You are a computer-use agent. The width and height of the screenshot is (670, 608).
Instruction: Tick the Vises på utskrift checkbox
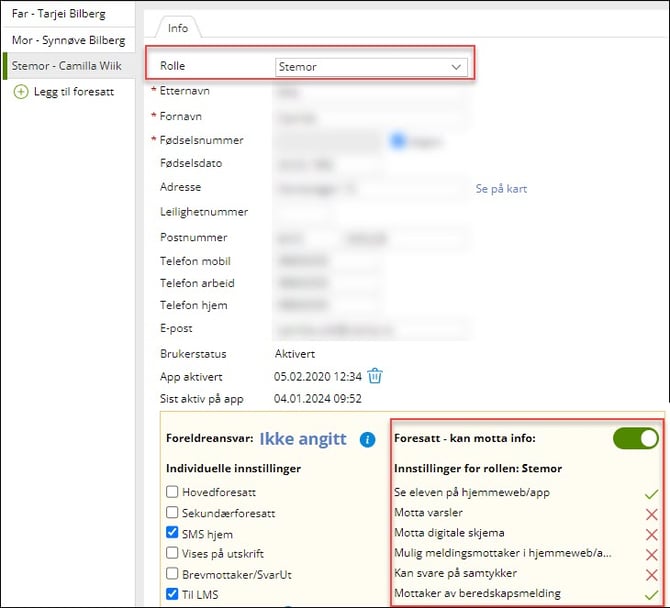pyautogui.click(x=173, y=554)
